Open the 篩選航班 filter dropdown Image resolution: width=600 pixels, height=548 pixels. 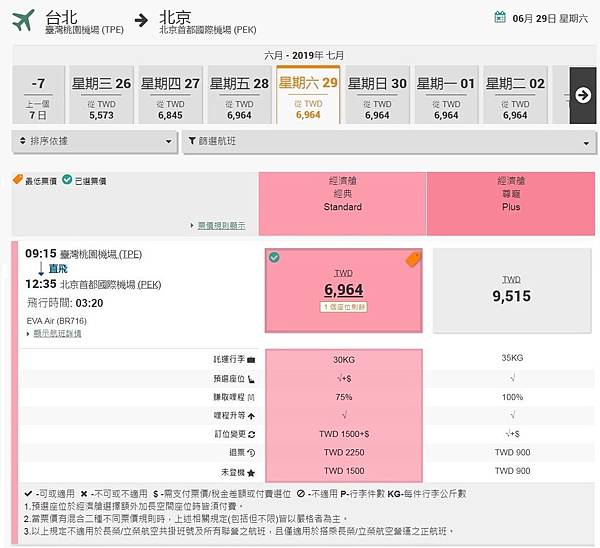tap(389, 142)
